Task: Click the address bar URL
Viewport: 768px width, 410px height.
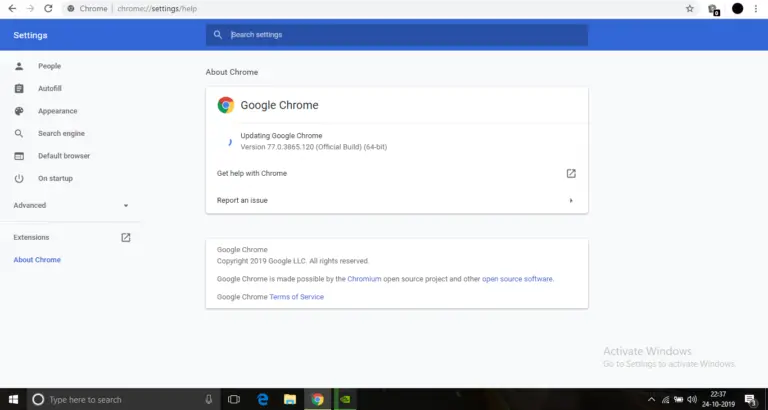Action: pyautogui.click(x=157, y=8)
